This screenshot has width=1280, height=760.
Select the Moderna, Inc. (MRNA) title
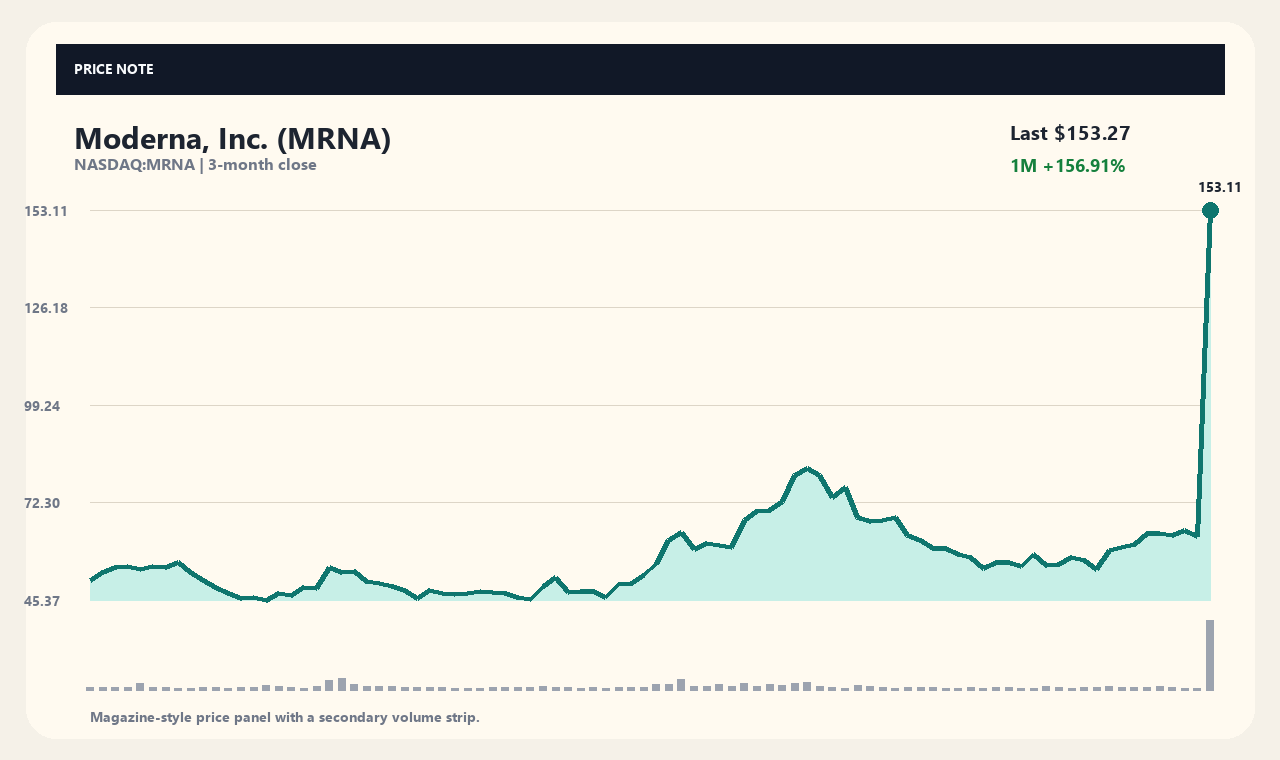coord(232,139)
